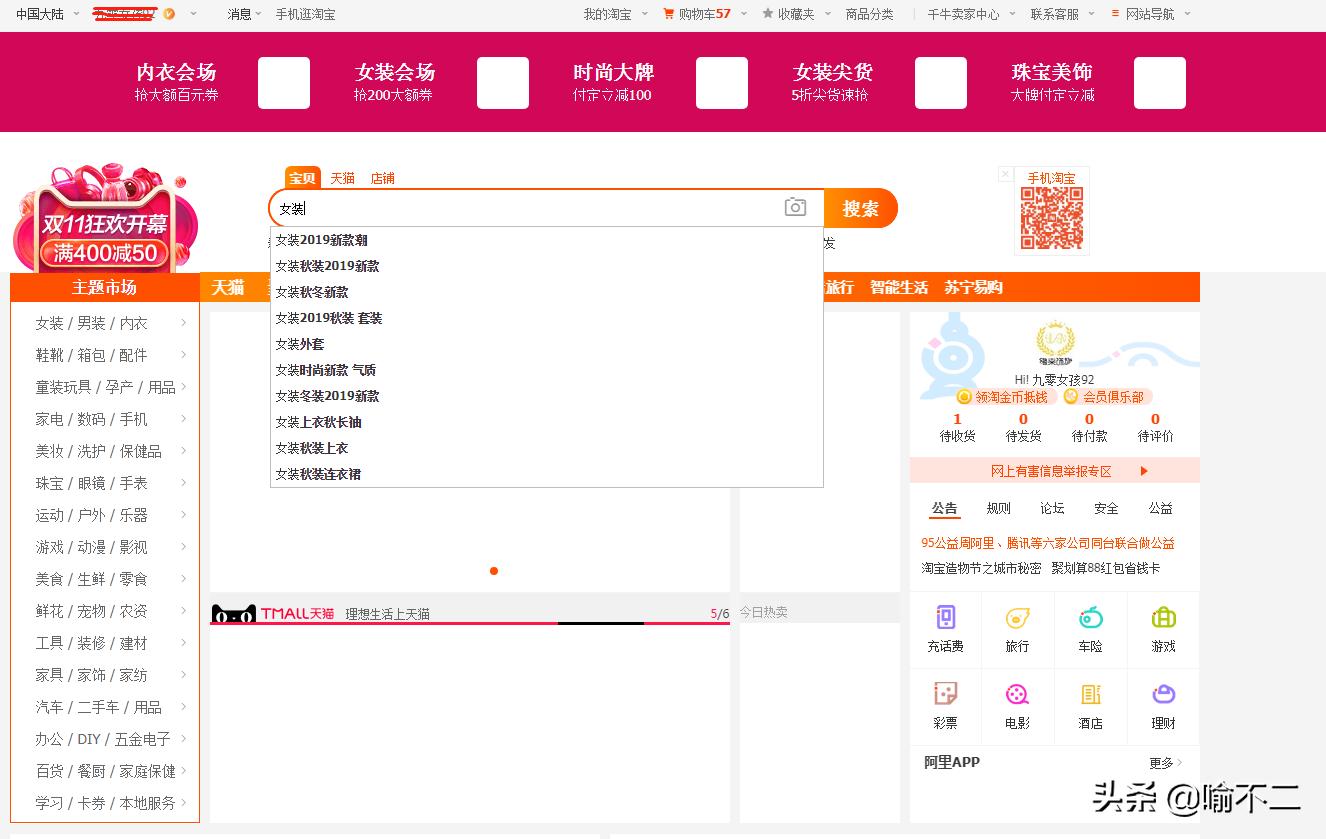Start image search with the camera icon
1326x839 pixels.
(x=795, y=207)
